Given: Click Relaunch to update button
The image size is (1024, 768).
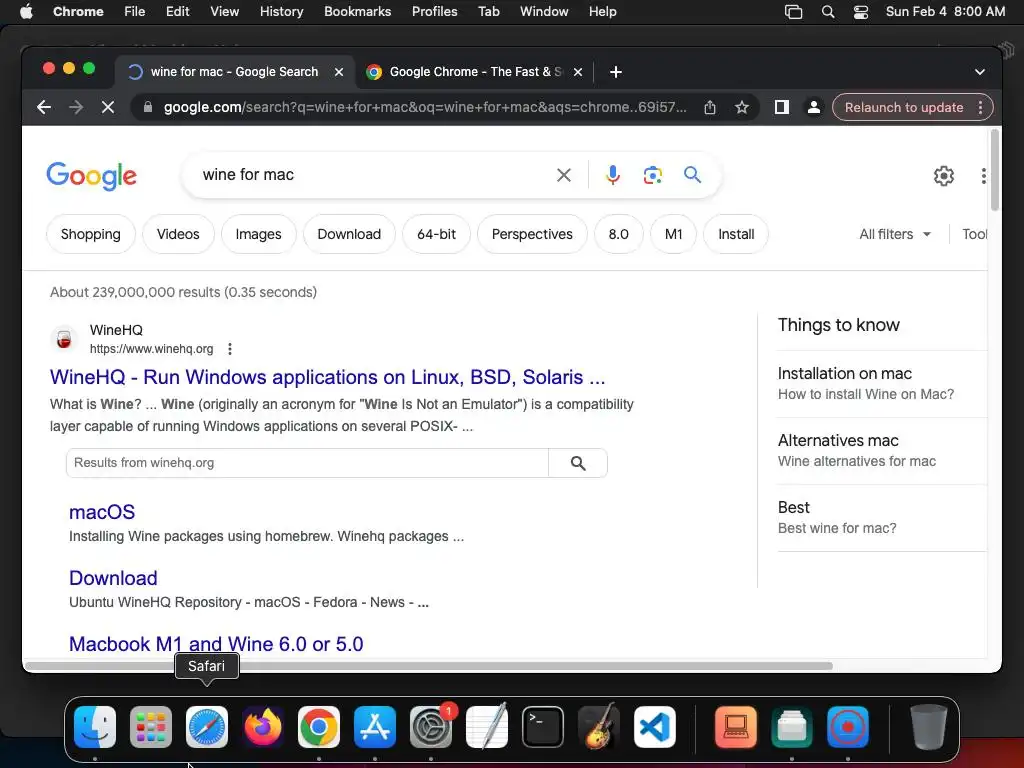Looking at the screenshot, I should tap(904, 107).
